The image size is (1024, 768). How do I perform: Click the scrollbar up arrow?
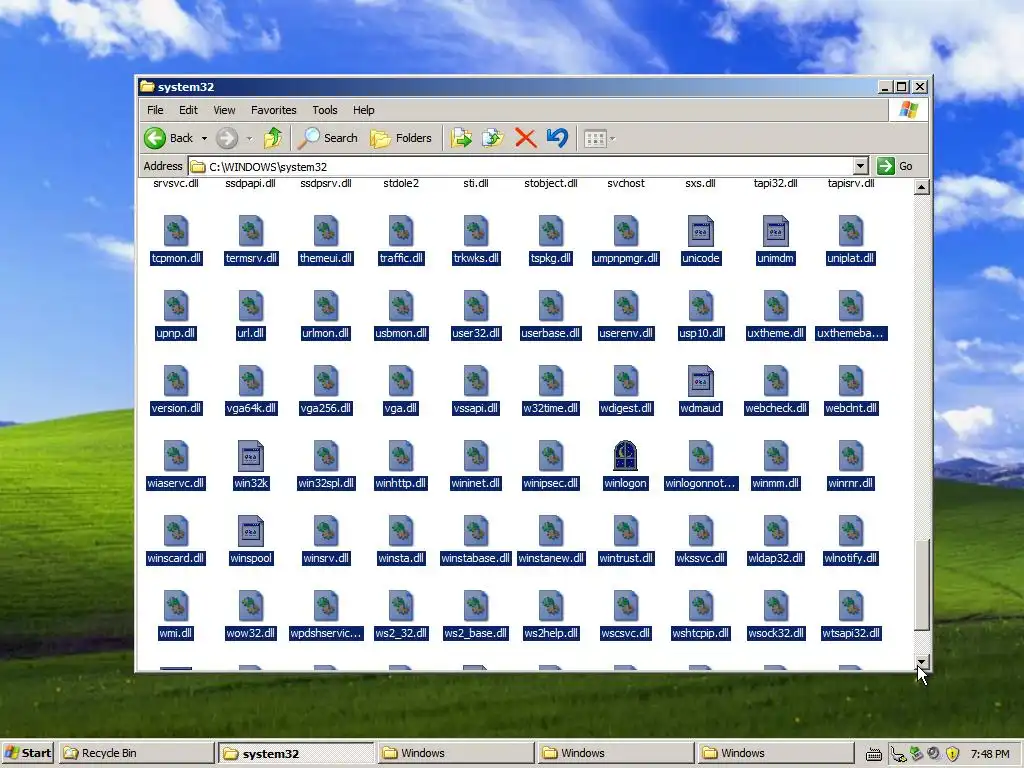coord(921,187)
